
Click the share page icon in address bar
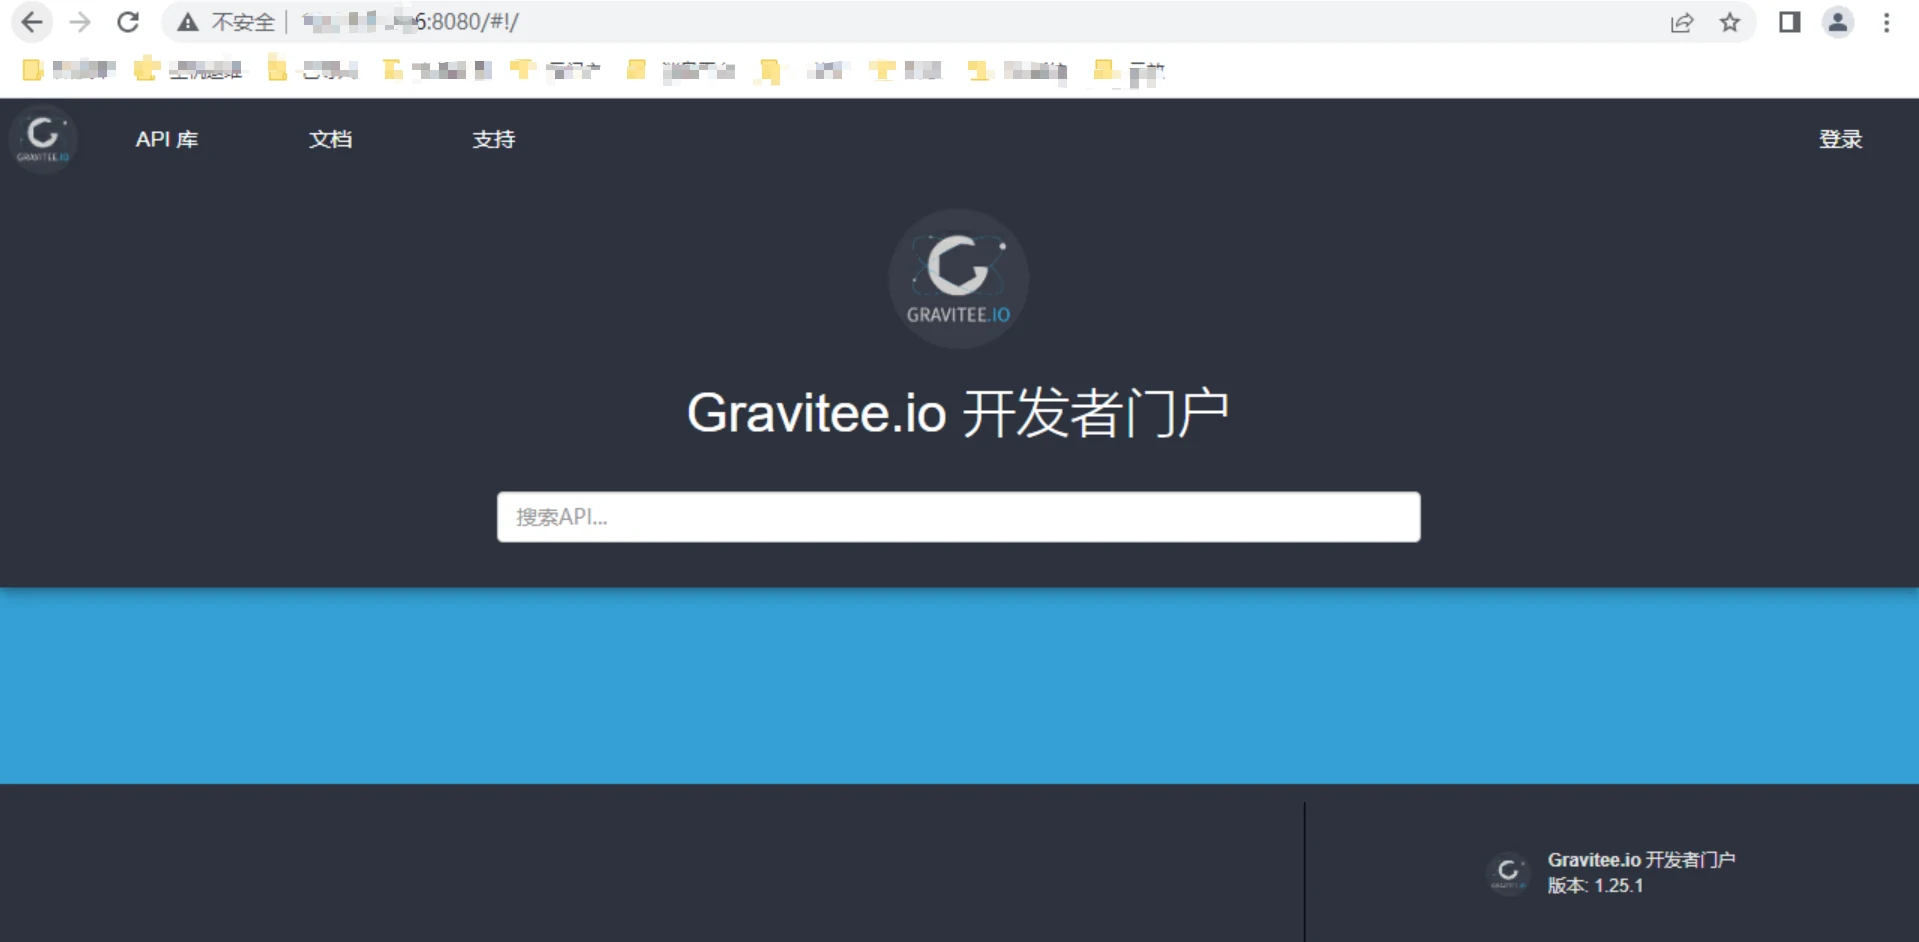point(1682,22)
